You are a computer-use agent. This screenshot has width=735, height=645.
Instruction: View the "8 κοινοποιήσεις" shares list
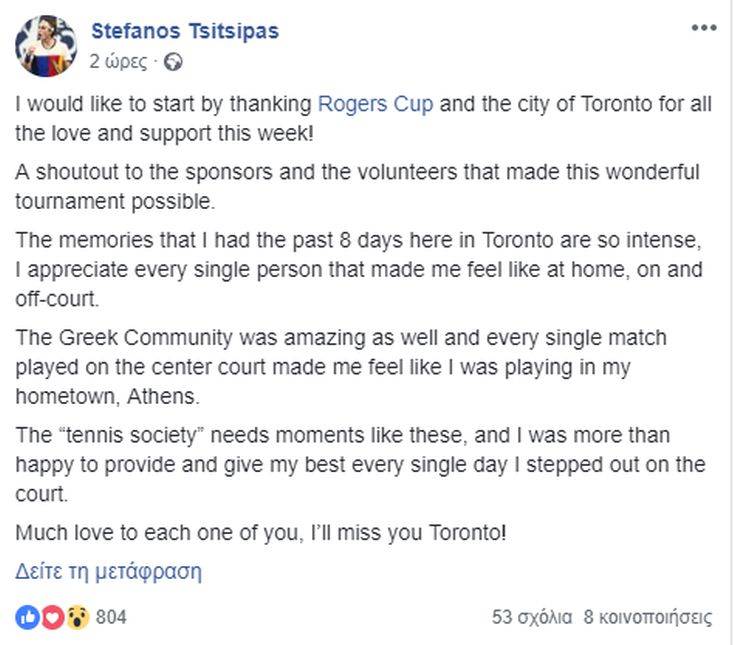coord(648,617)
